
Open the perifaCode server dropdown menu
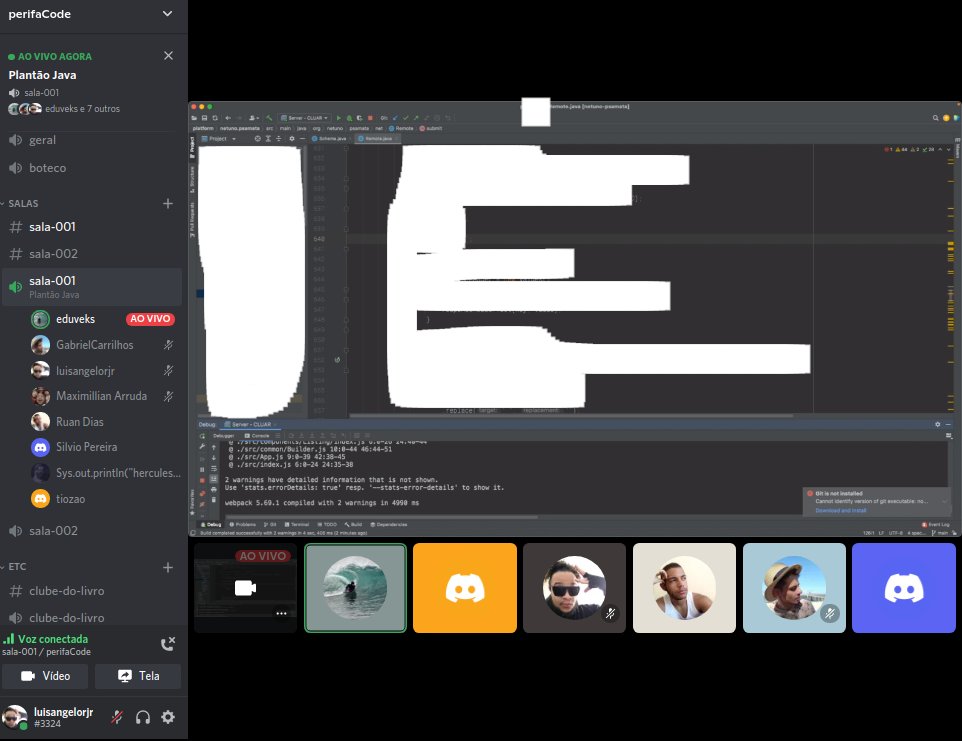[167, 13]
